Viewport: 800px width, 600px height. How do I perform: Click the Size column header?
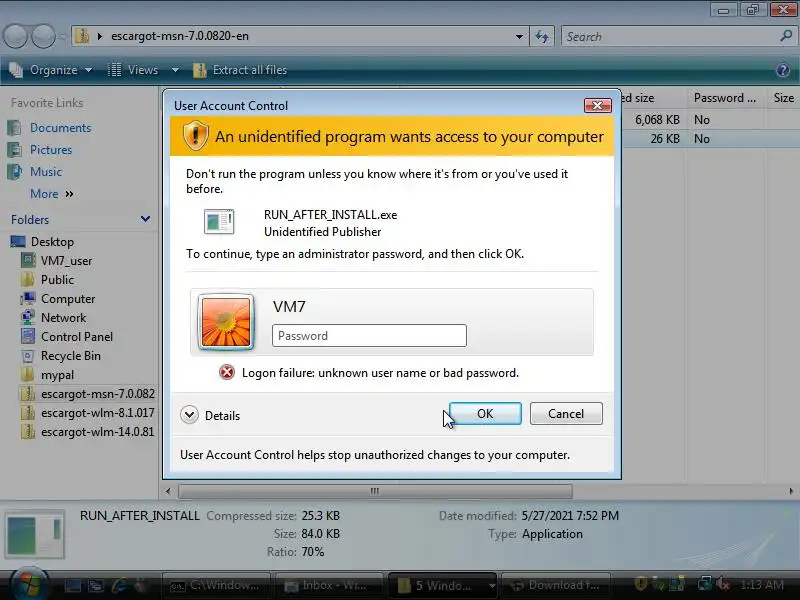click(783, 97)
